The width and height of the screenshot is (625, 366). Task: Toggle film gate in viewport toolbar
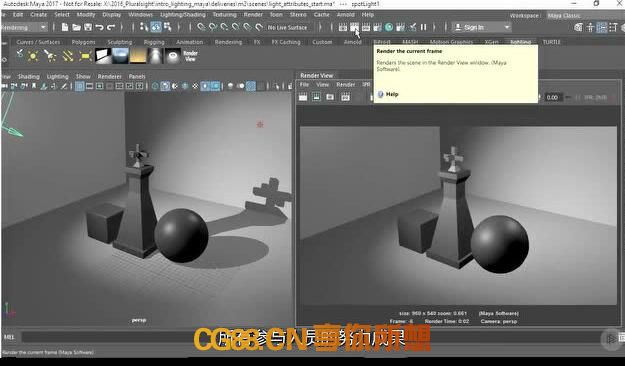tap(90, 86)
